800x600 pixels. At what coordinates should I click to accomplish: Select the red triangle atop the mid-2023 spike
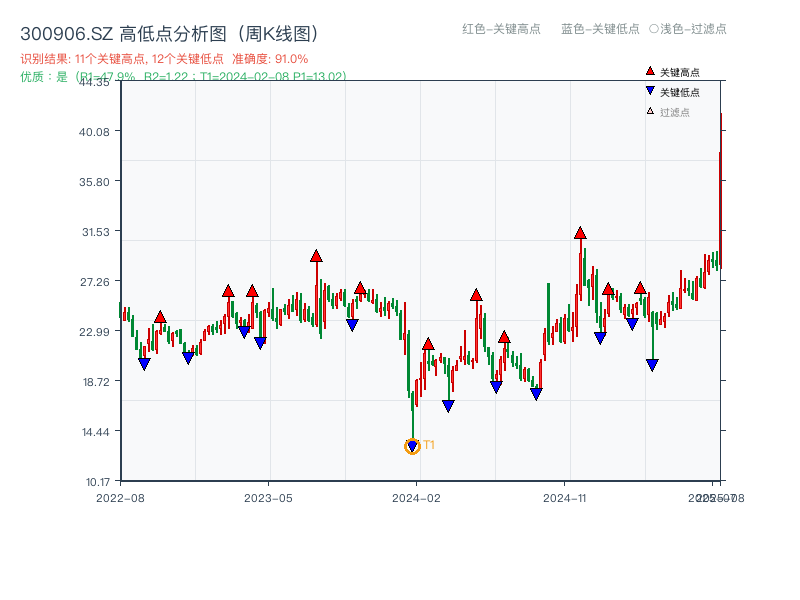click(x=316, y=256)
